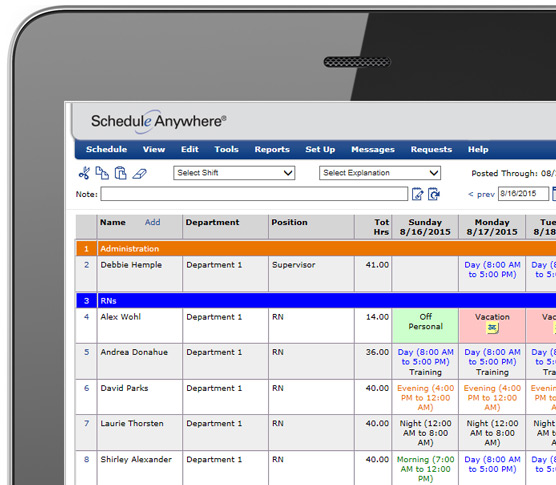Image resolution: width=556 pixels, height=485 pixels.
Task: Click Laurie Thorsten's Monday Night shift cell
Action: point(492,433)
